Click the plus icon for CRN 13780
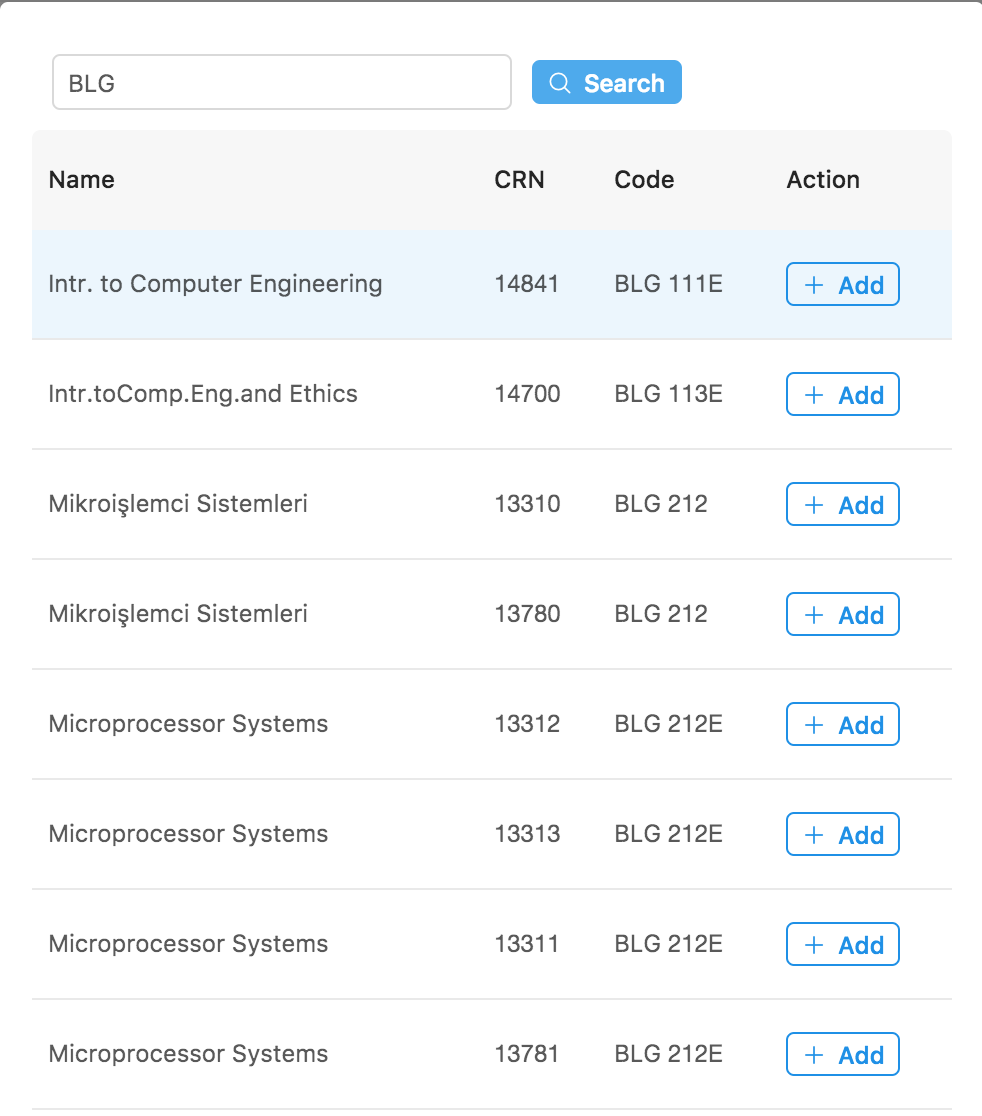The height and width of the screenshot is (1116, 982). (x=813, y=615)
